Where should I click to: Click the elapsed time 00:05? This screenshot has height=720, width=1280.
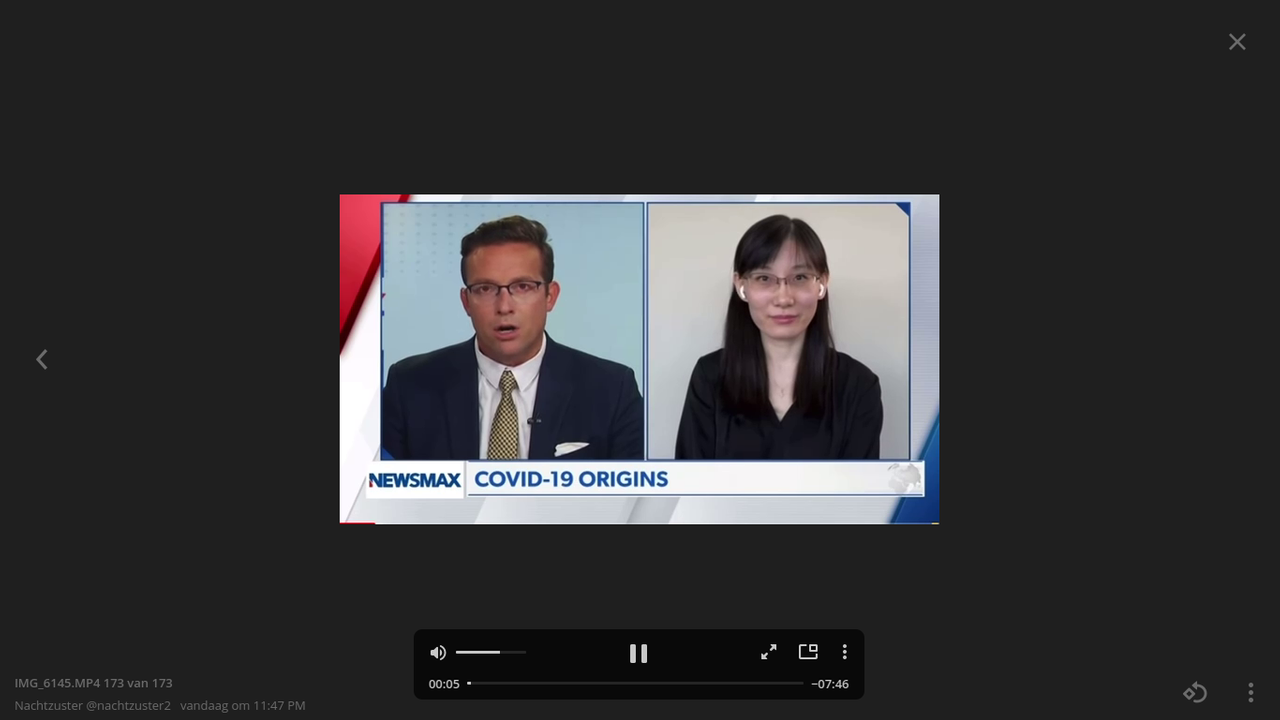coord(444,684)
